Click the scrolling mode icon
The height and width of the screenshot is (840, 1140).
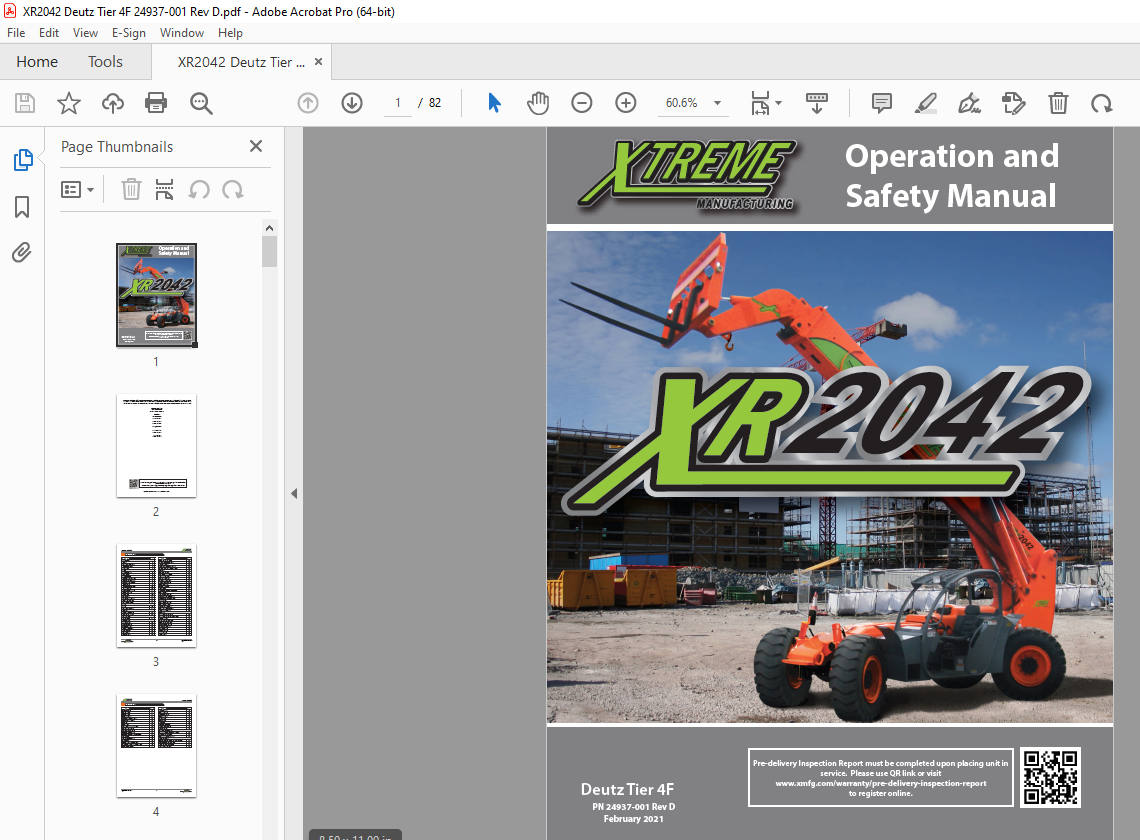pyautogui.click(x=816, y=103)
